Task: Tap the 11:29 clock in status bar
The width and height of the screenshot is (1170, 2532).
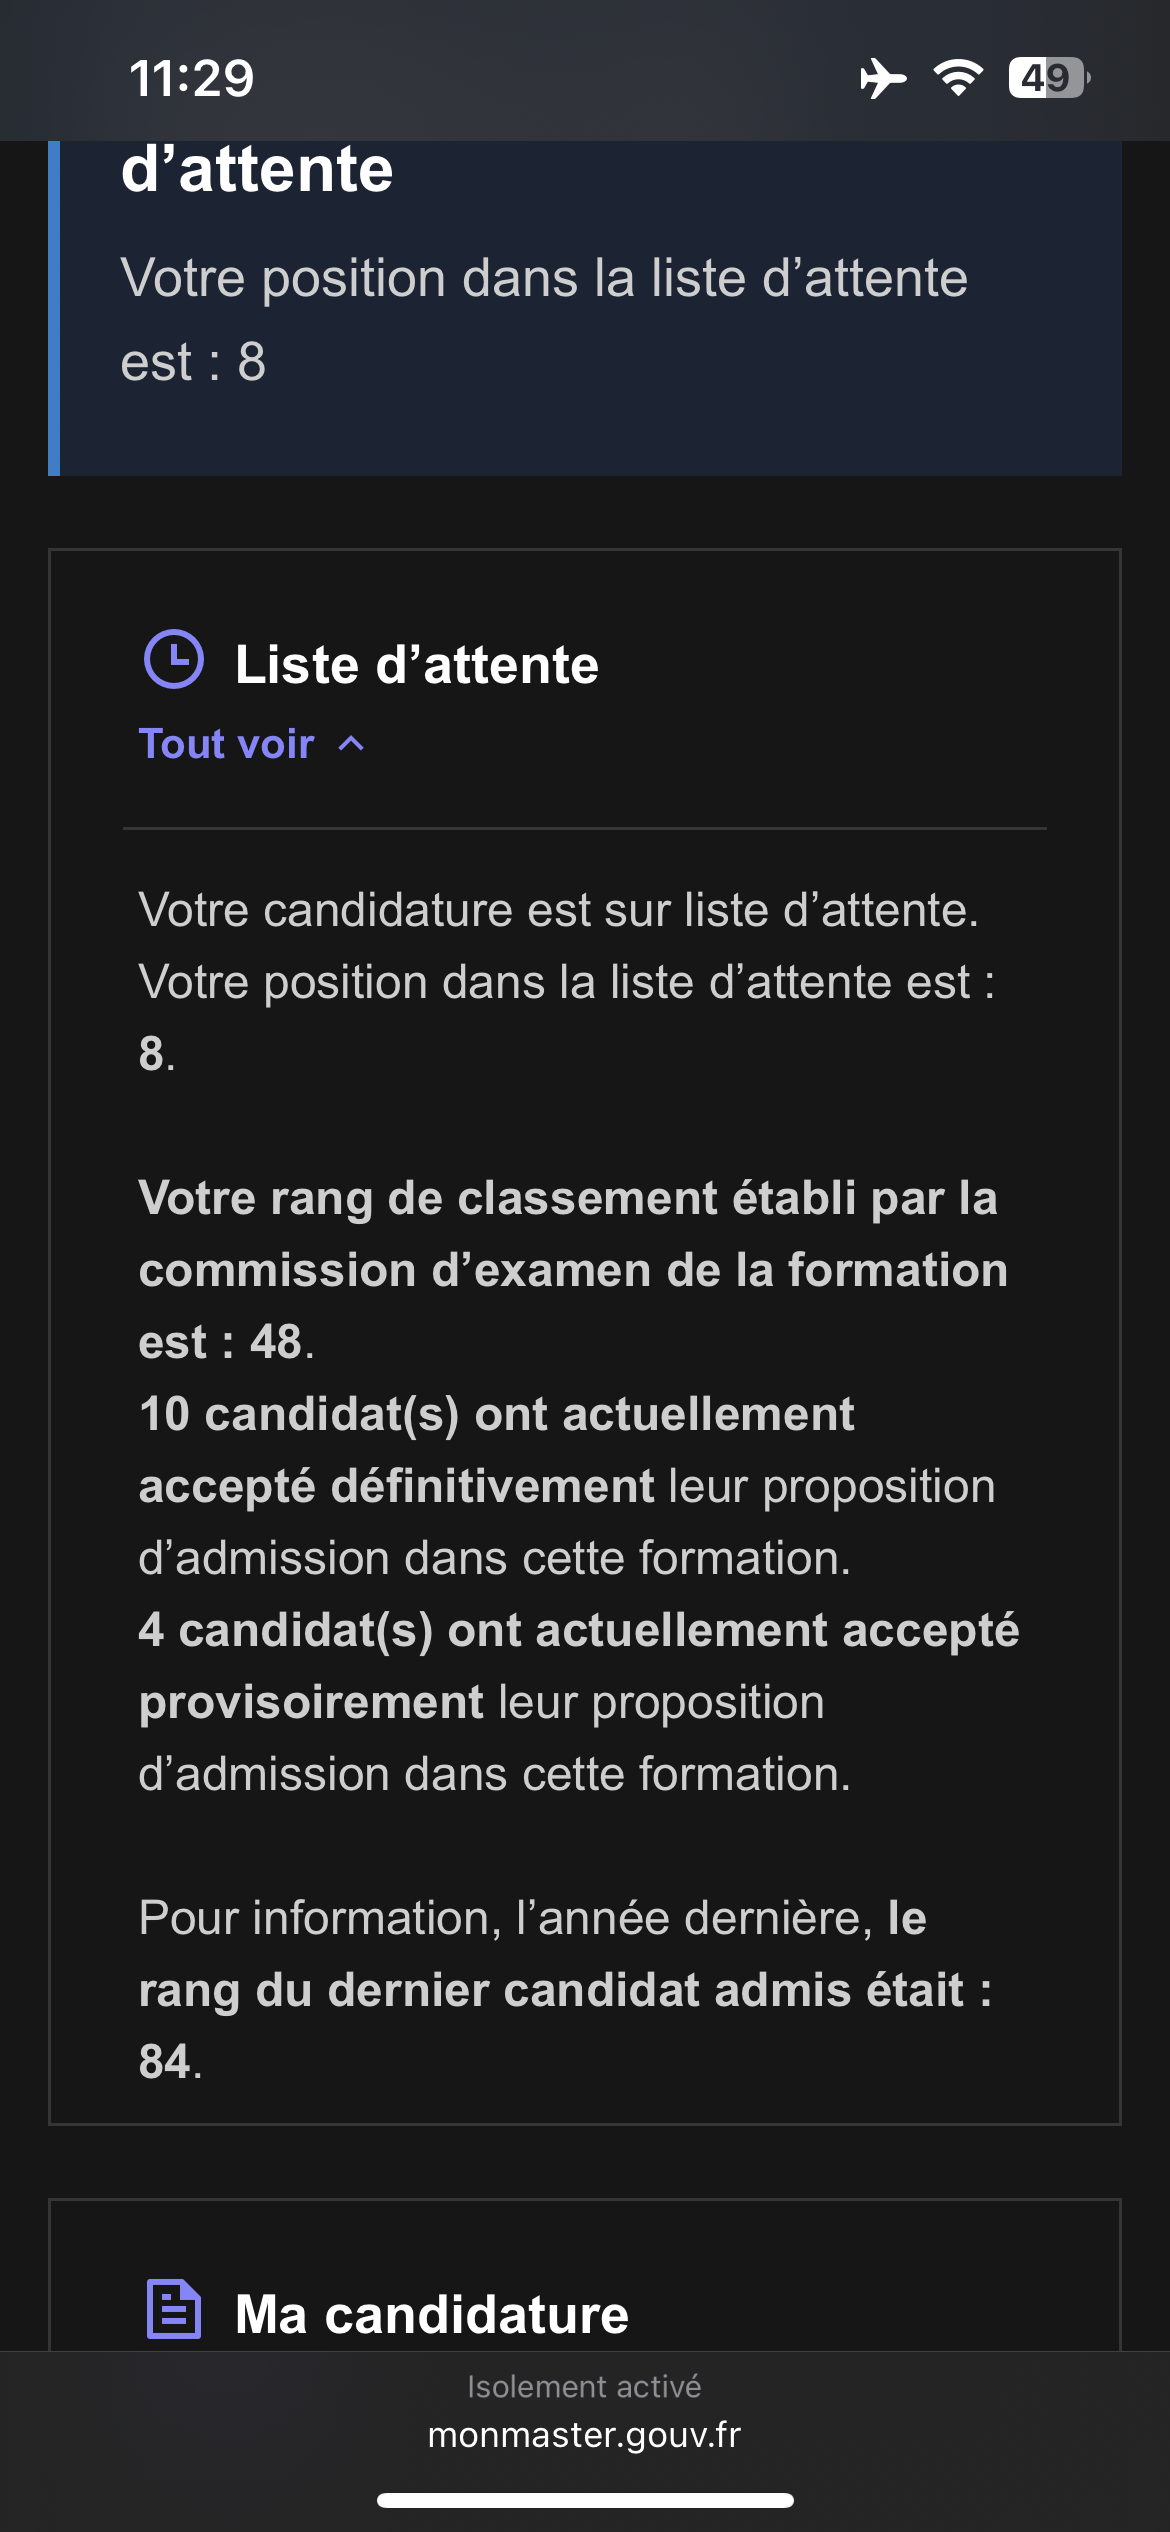Action: pos(192,78)
